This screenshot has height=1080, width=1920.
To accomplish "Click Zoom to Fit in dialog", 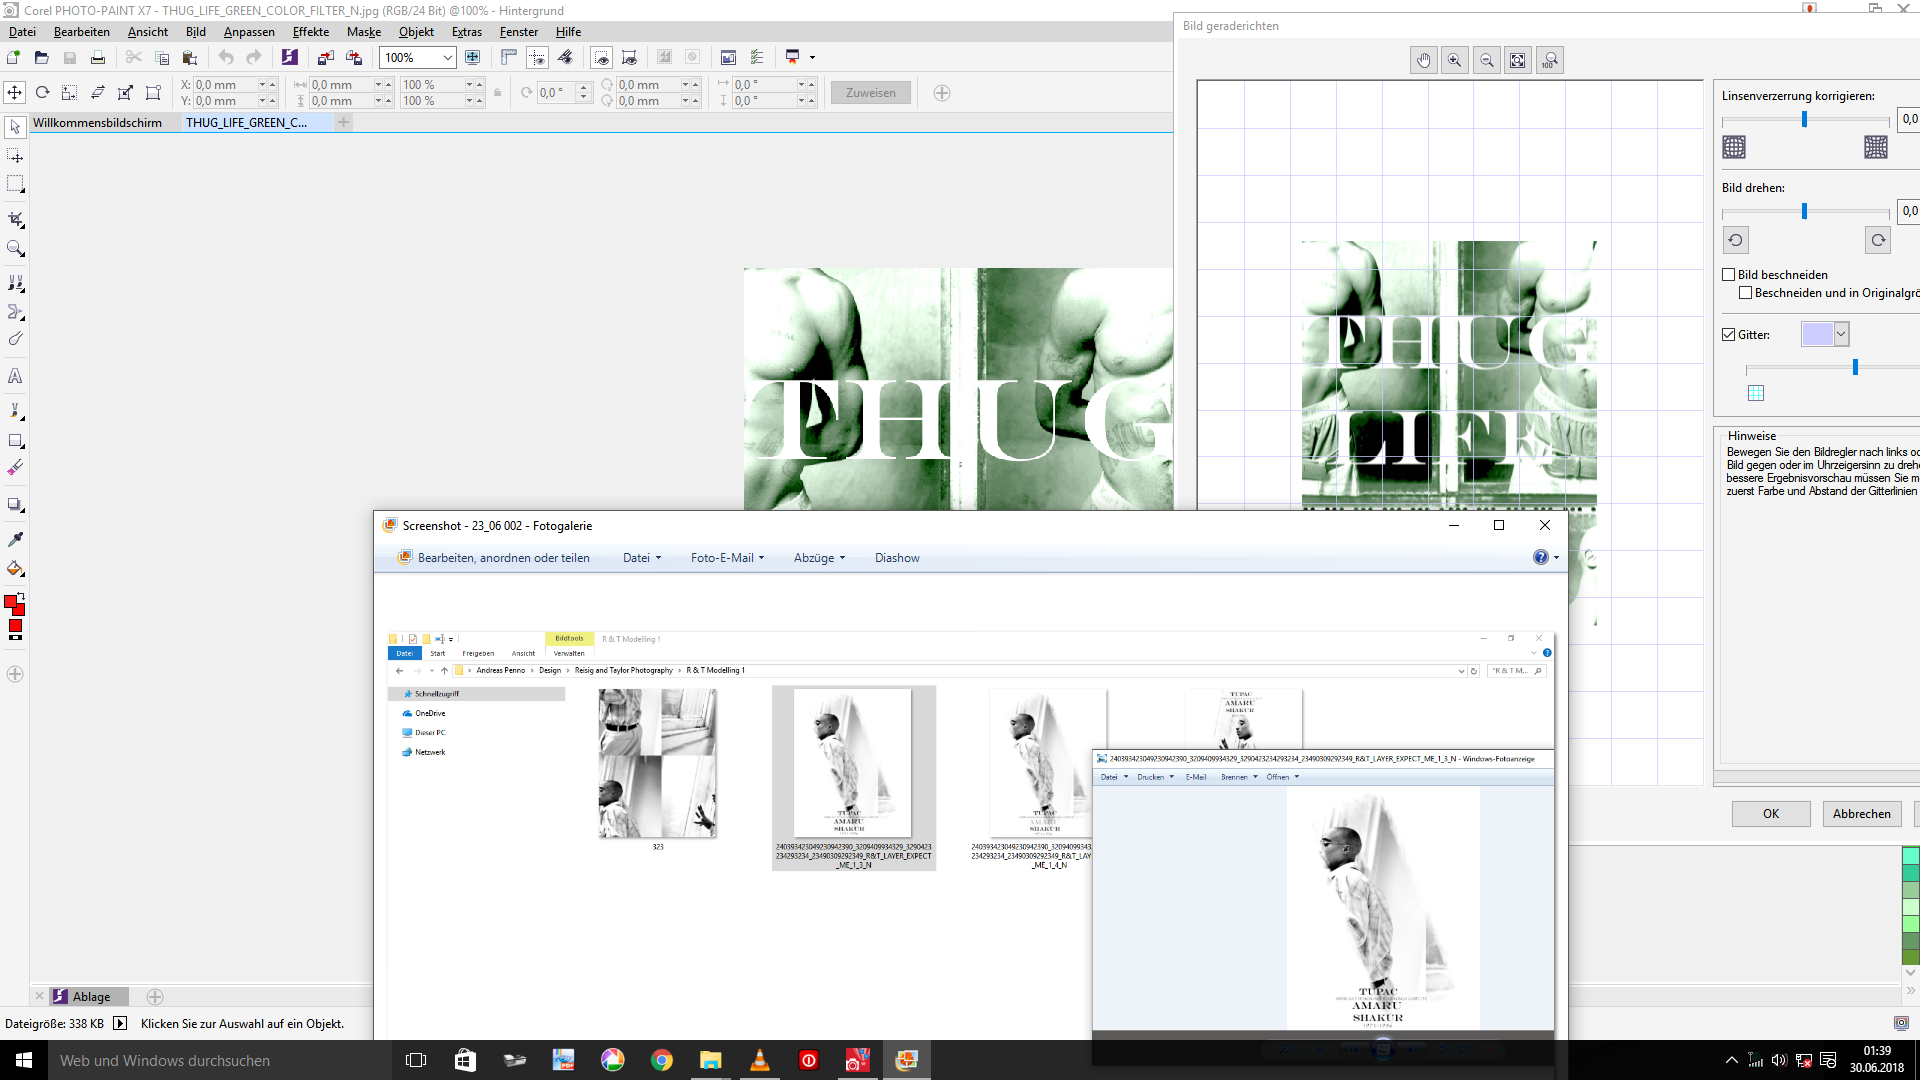I will click(x=1517, y=60).
